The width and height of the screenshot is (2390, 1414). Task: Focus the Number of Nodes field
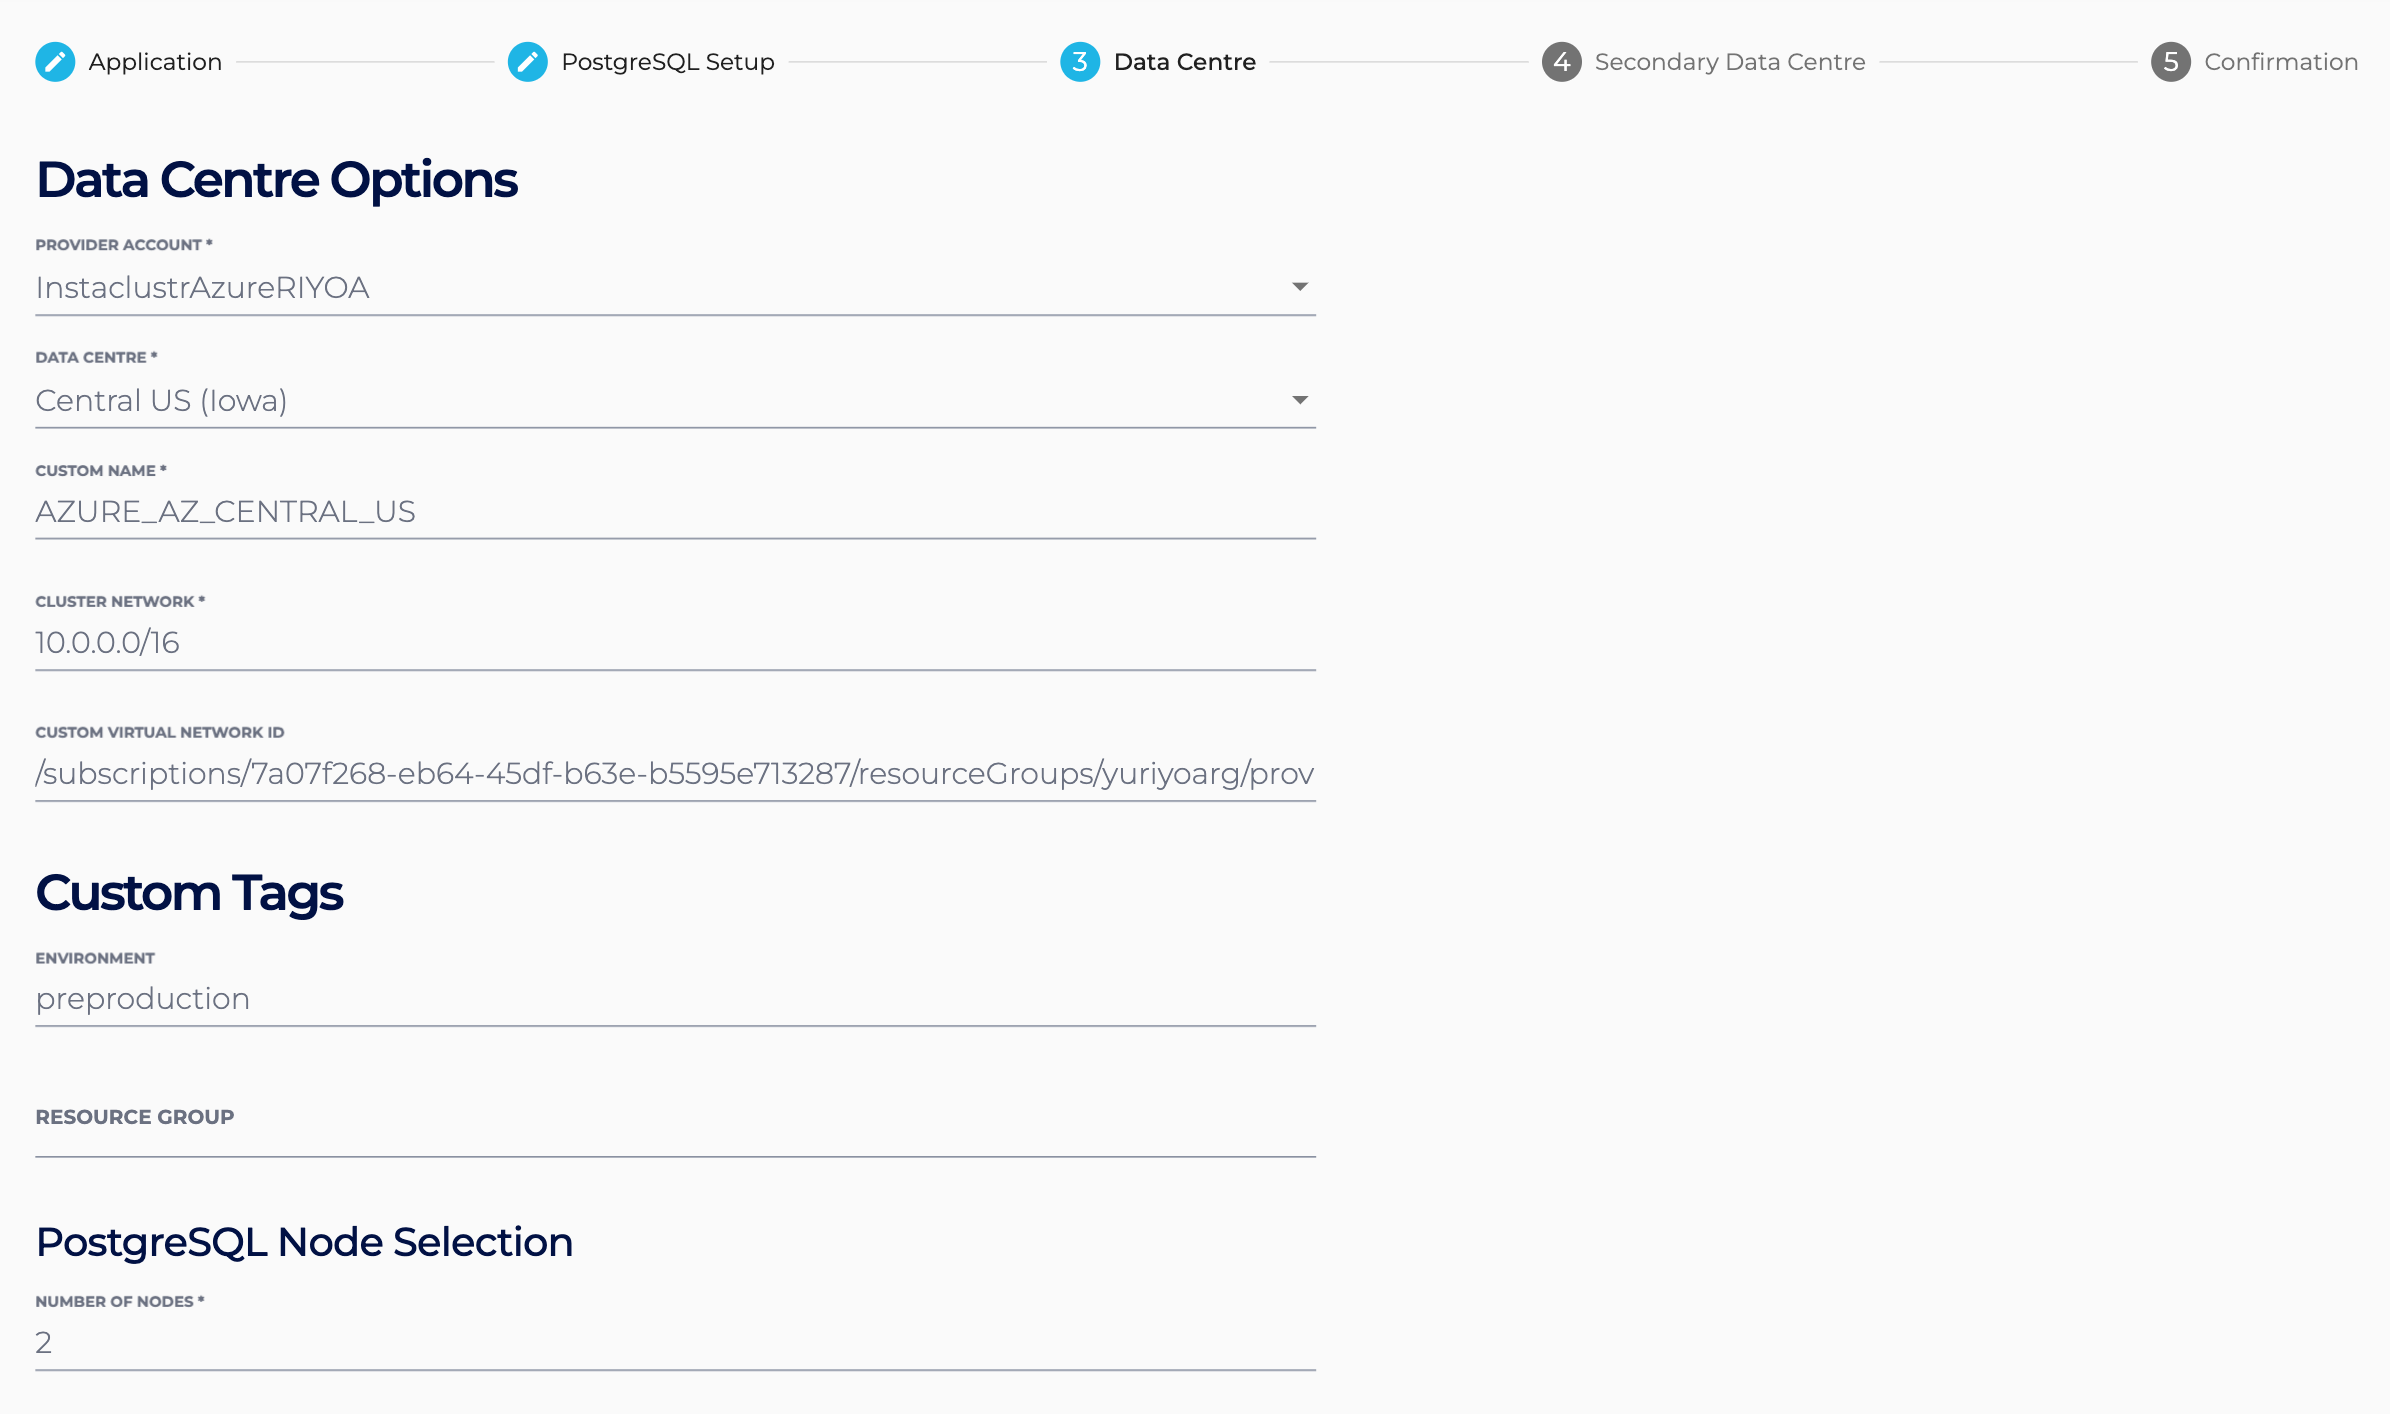point(675,1343)
